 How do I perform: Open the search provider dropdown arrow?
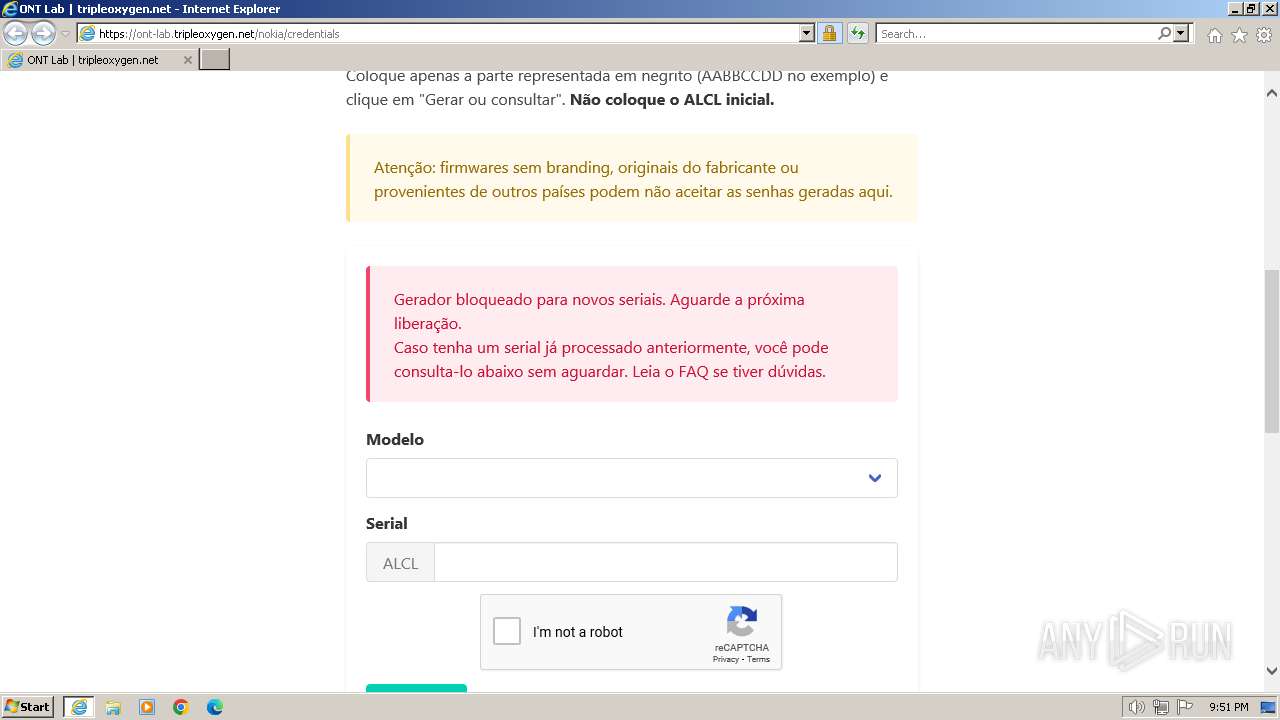tap(1181, 33)
